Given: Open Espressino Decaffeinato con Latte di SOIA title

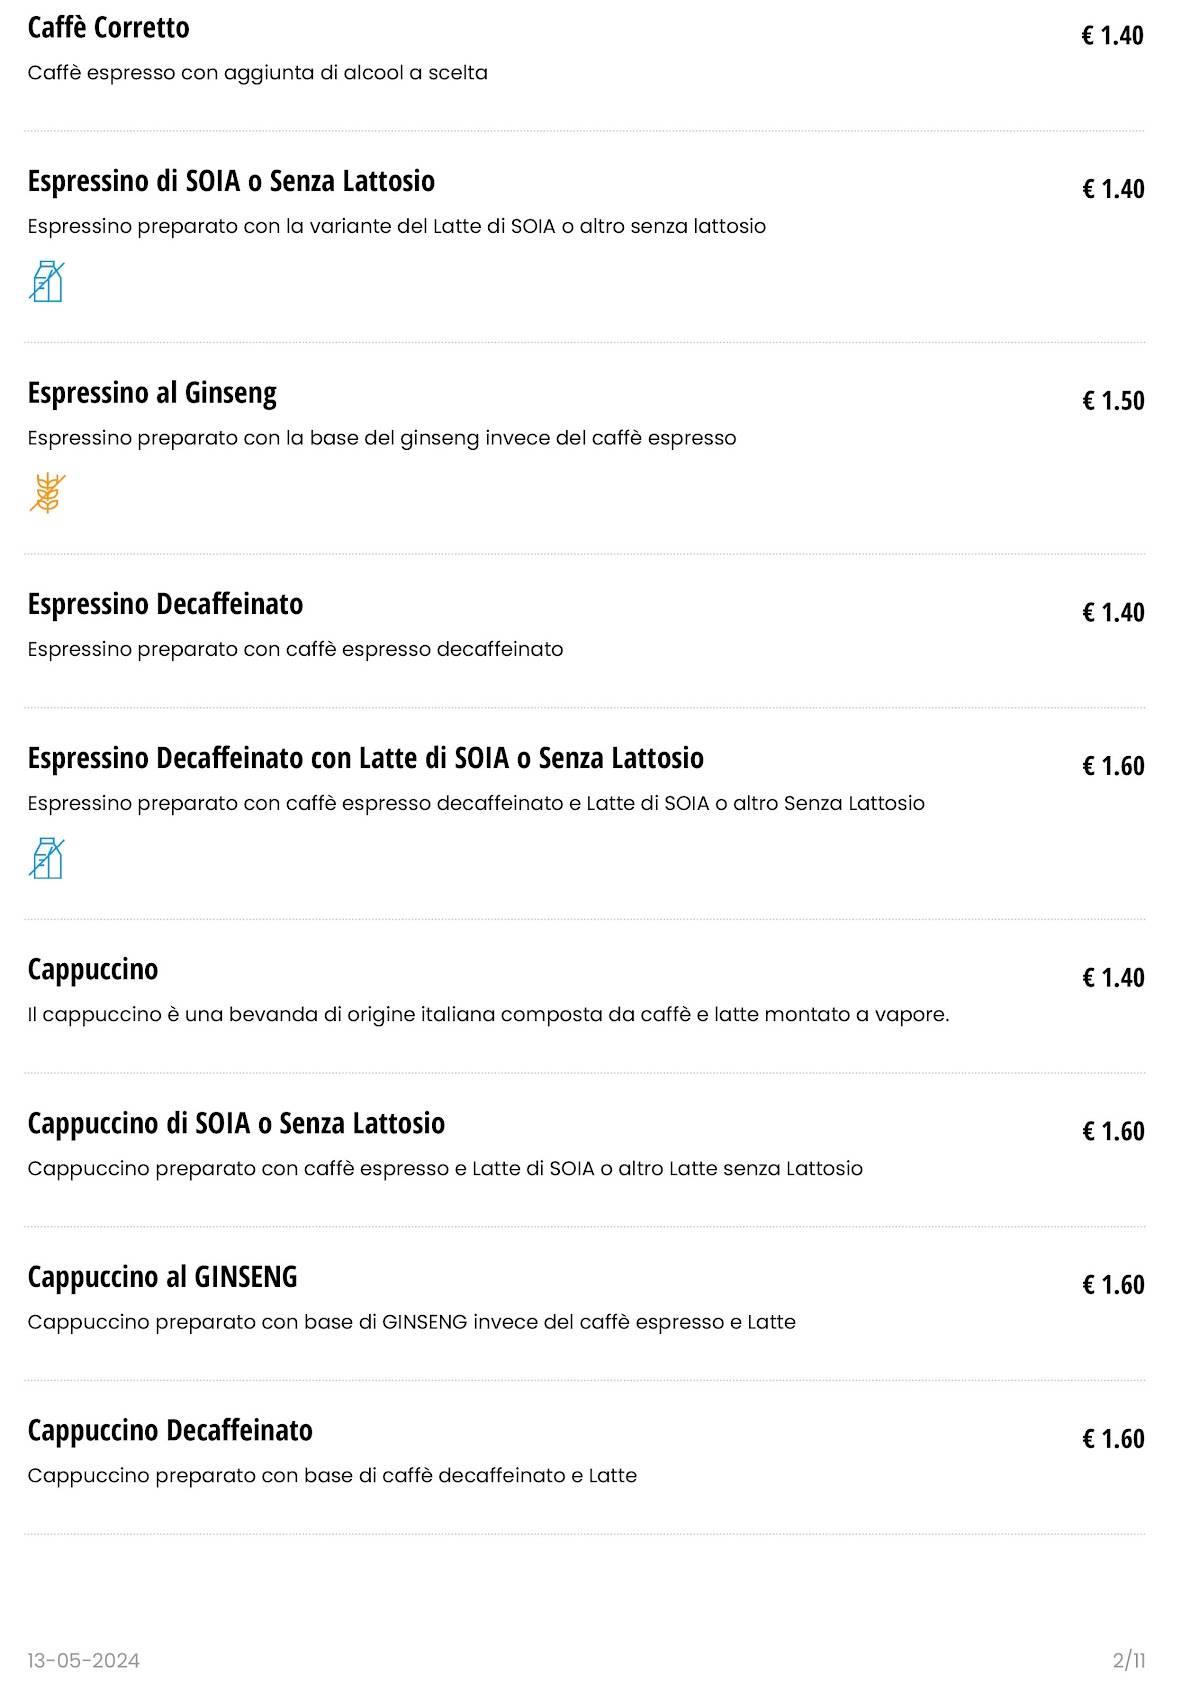Looking at the screenshot, I should (x=365, y=759).
